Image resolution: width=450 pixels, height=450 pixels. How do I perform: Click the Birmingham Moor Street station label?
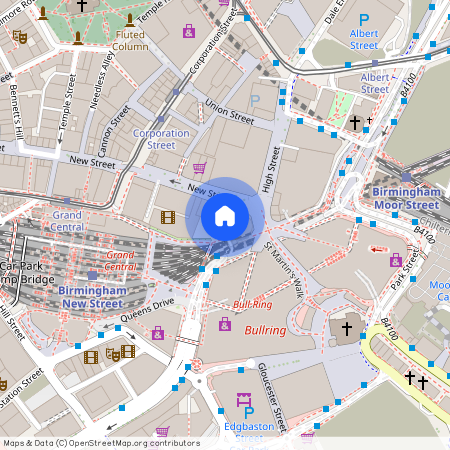coord(407,198)
